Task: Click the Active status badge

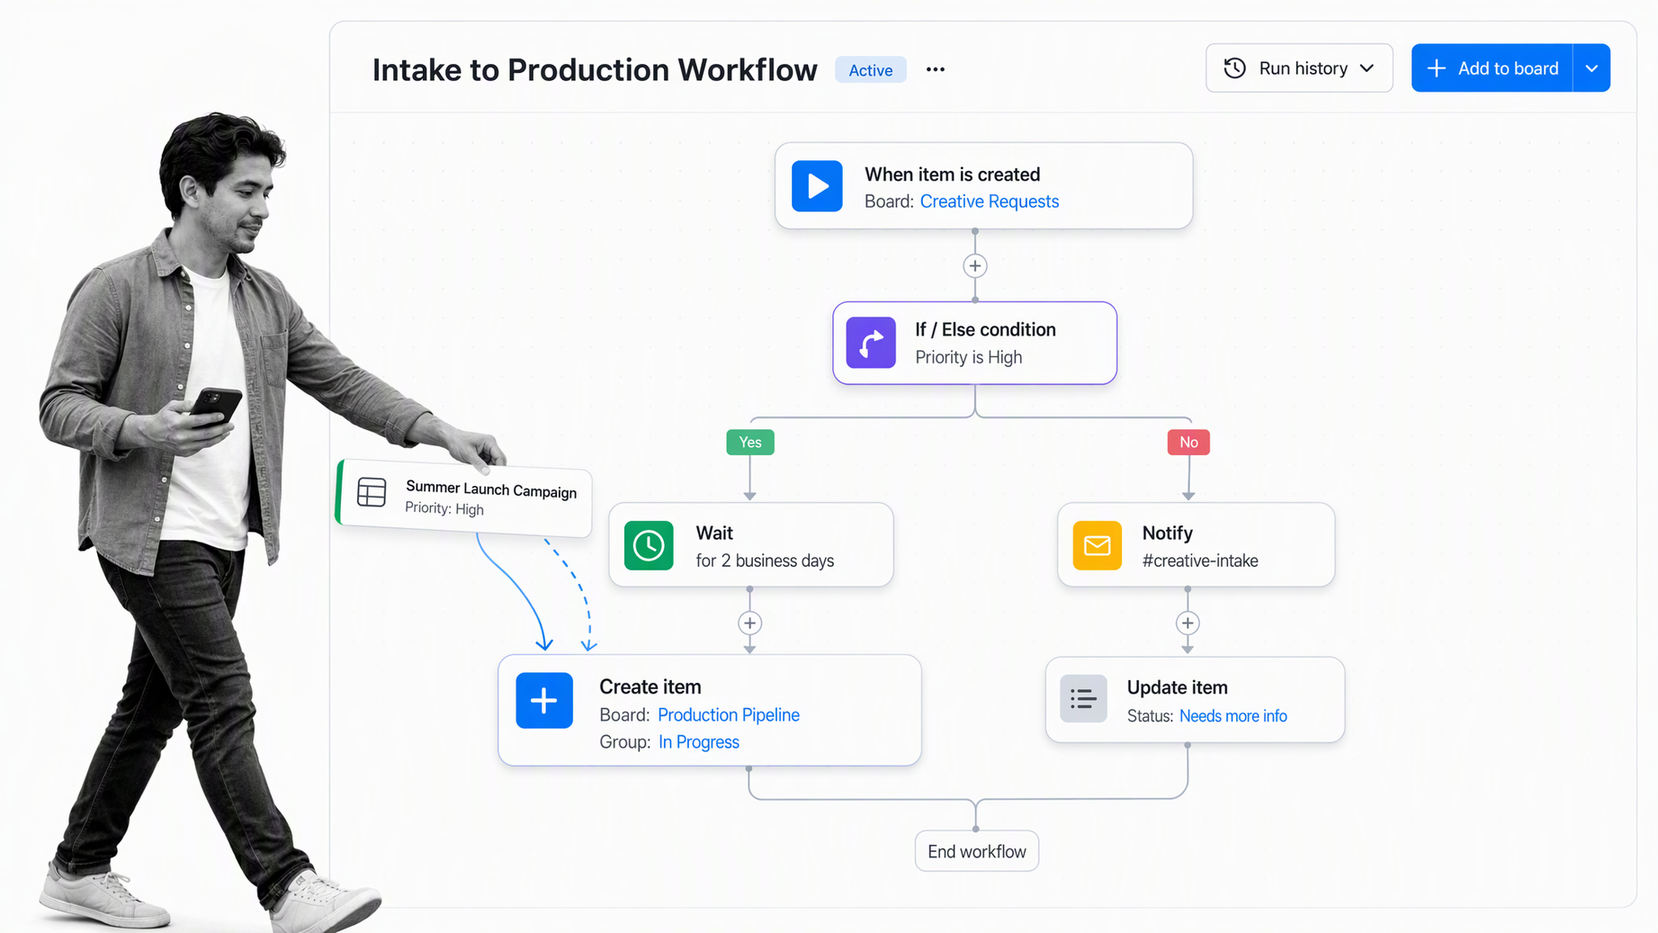Action: click(x=870, y=70)
